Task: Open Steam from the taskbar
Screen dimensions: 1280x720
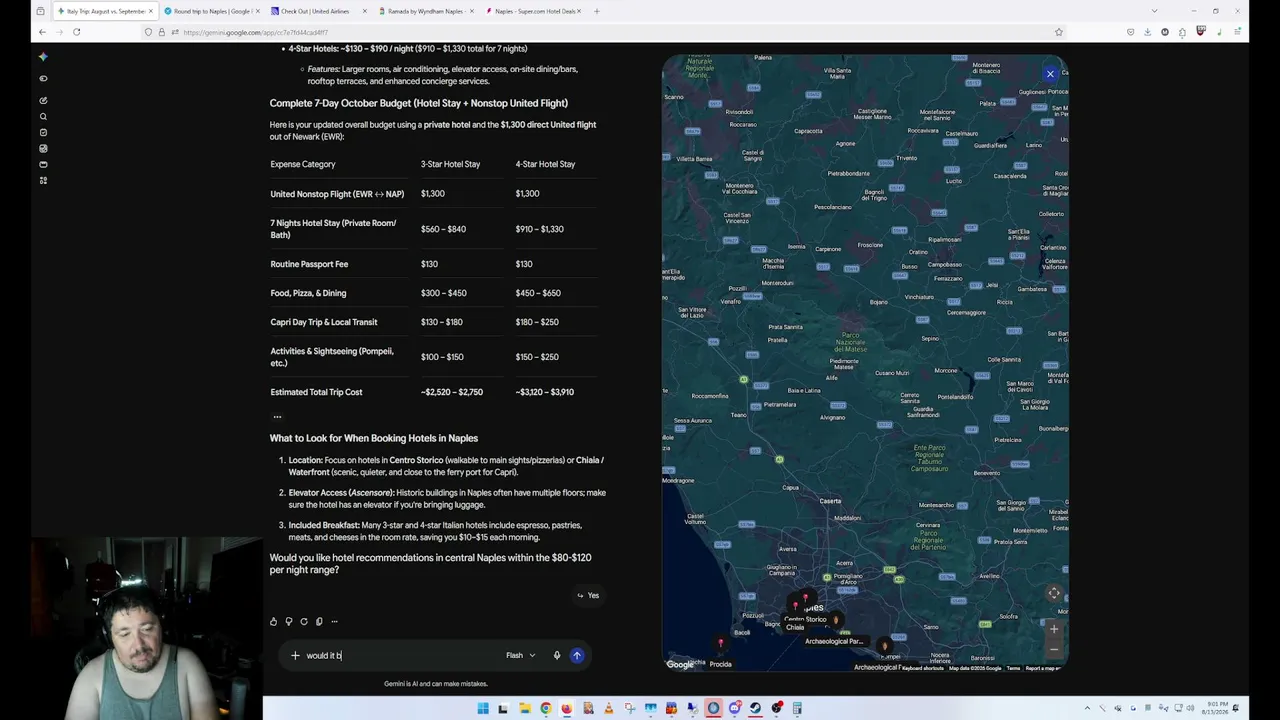Action: pos(755,708)
